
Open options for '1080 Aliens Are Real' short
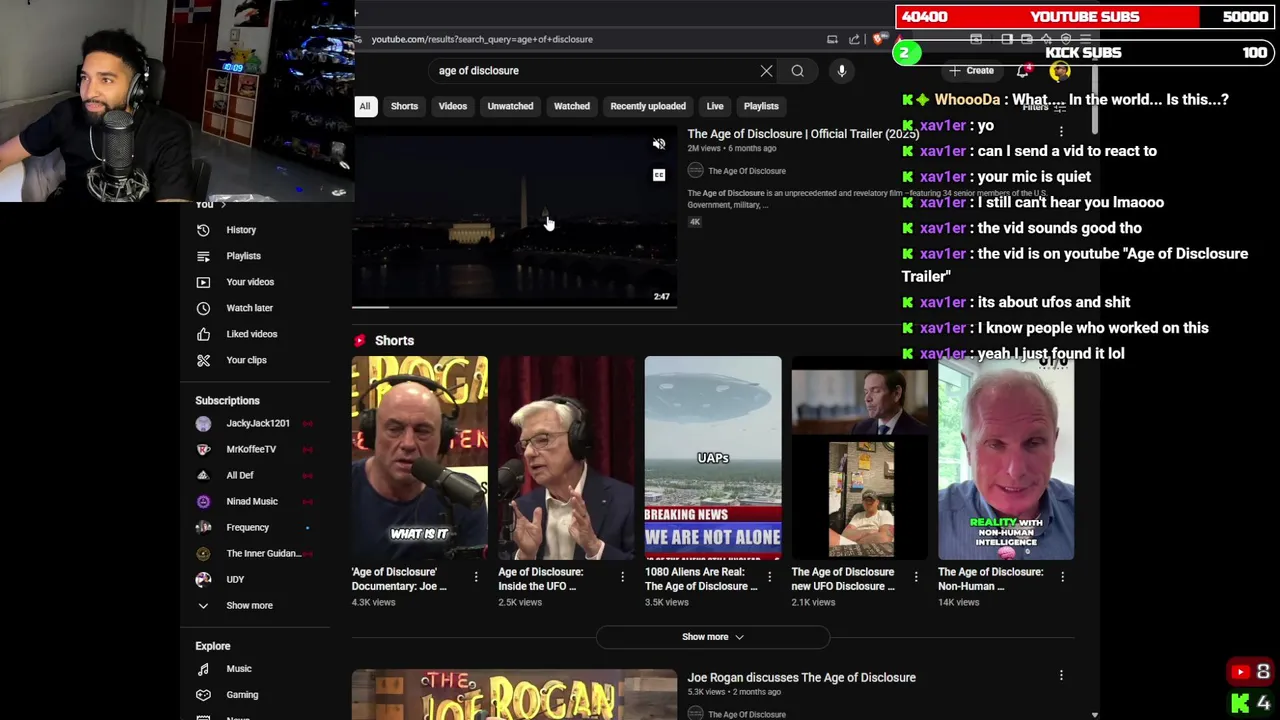769,577
